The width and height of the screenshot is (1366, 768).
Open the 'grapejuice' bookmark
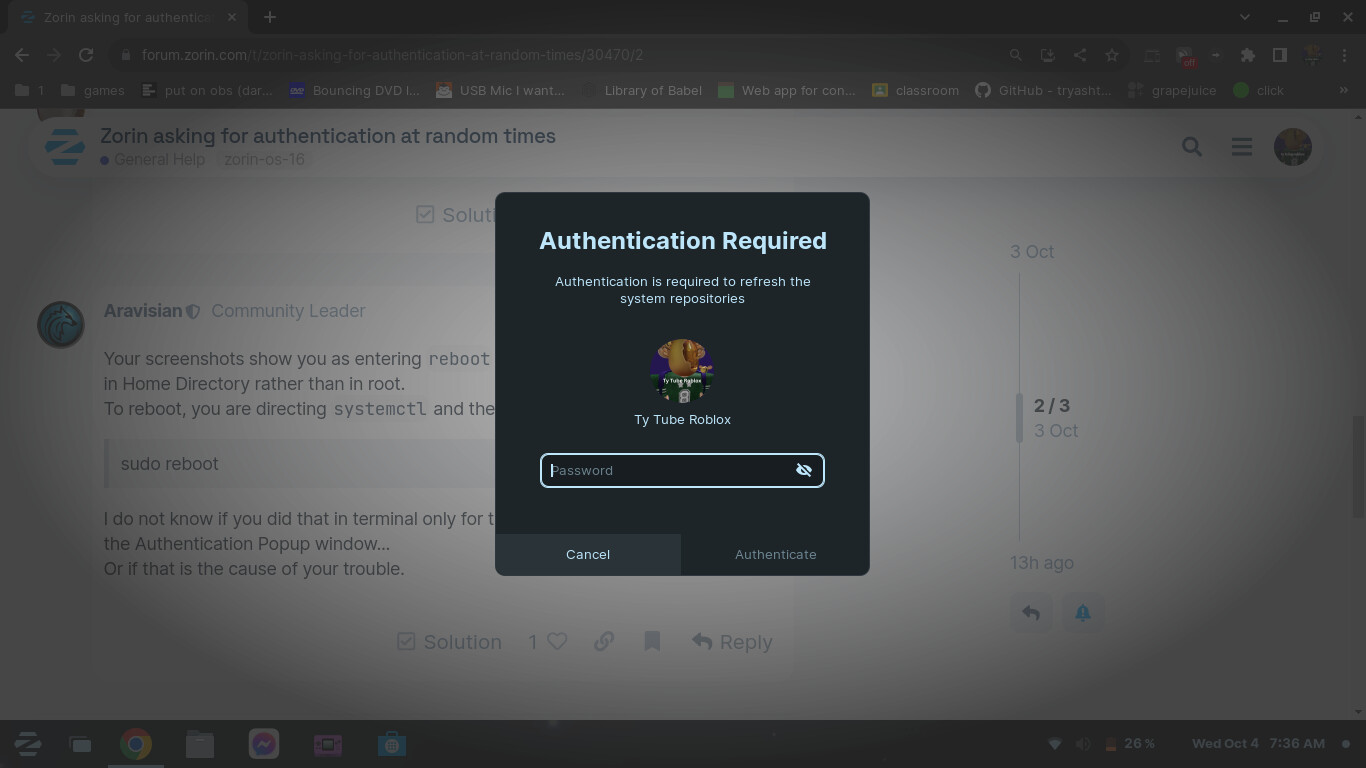[1171, 90]
